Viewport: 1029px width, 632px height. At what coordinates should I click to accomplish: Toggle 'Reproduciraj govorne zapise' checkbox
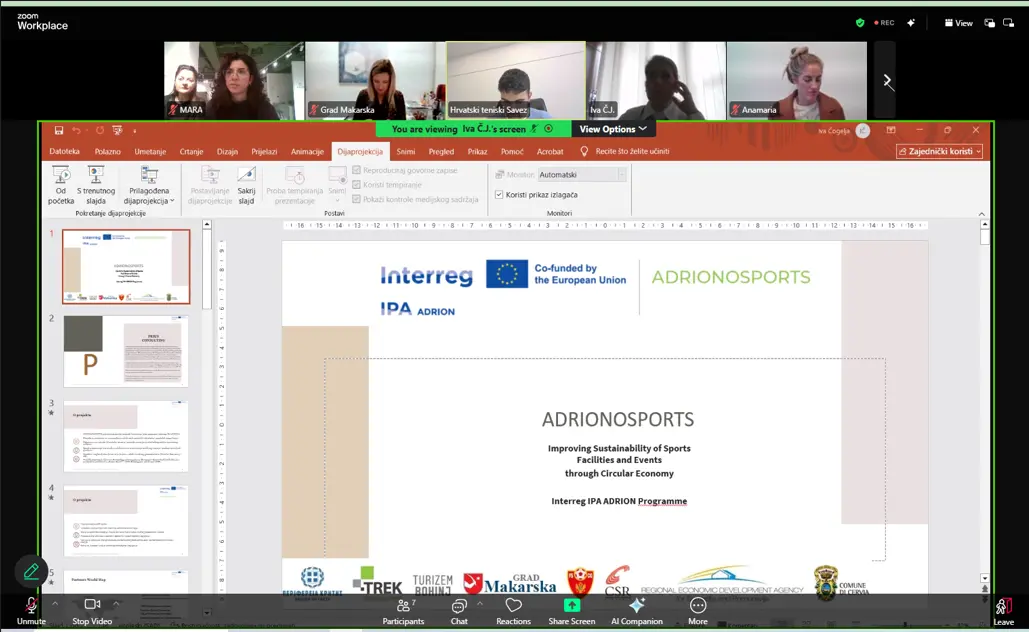pyautogui.click(x=357, y=171)
